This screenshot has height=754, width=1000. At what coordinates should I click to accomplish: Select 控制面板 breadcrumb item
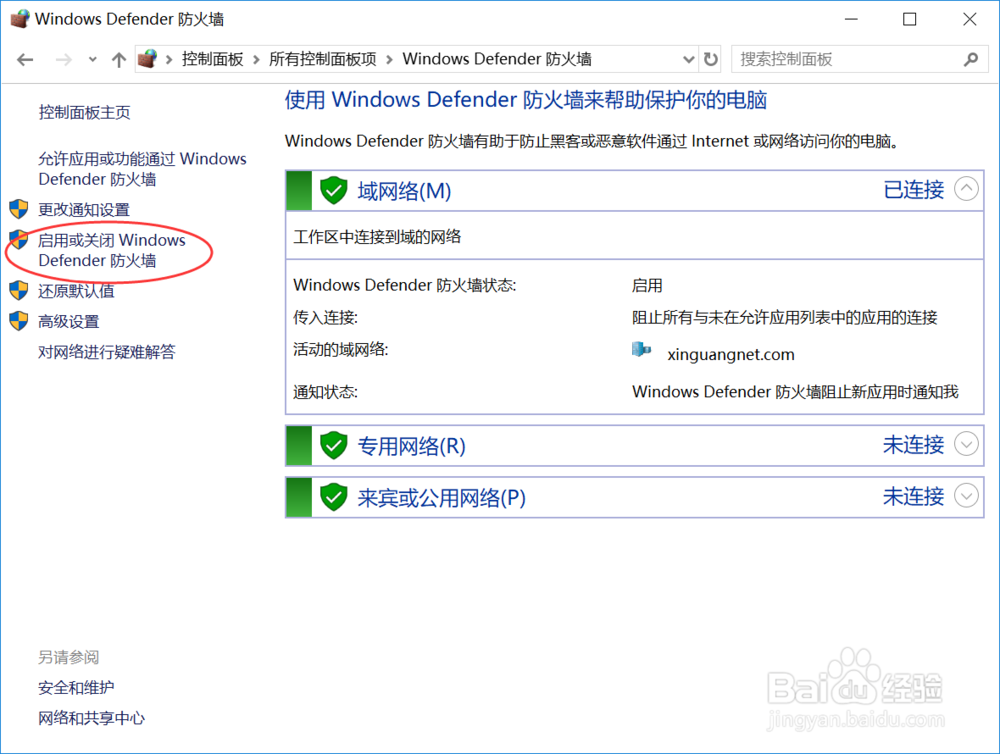[x=212, y=59]
